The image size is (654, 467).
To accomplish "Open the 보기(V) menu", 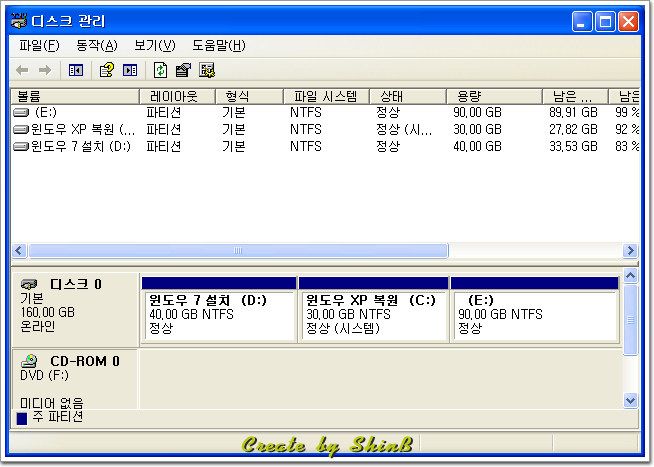I will point(155,45).
